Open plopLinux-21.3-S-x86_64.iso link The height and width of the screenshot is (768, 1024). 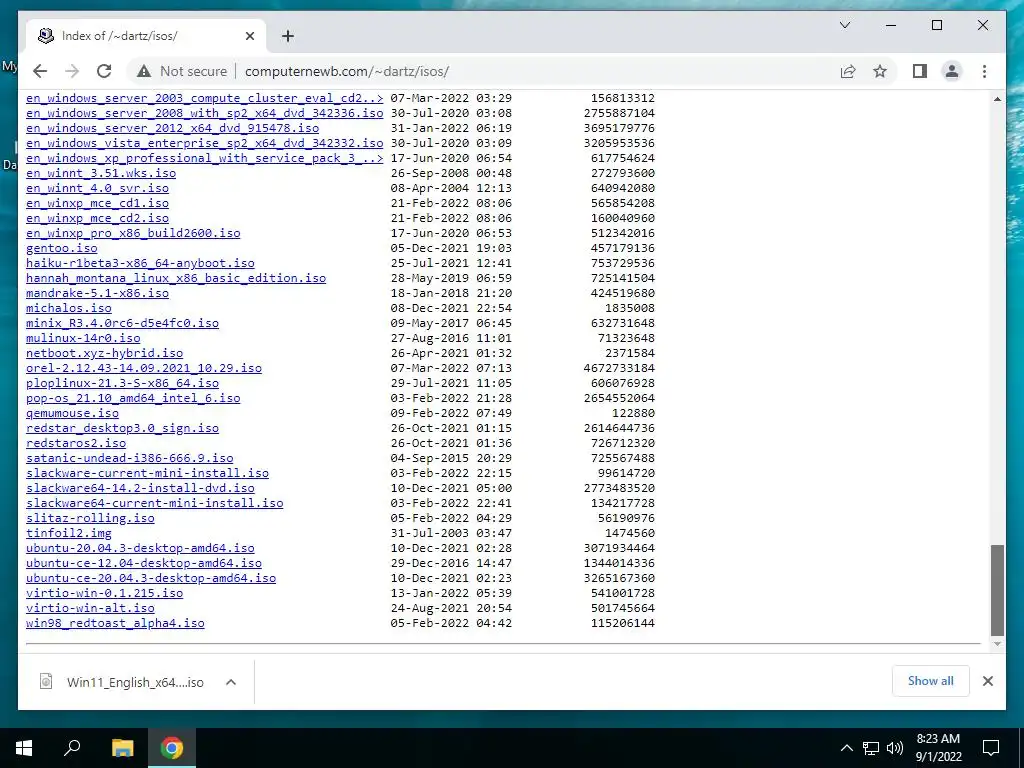122,383
